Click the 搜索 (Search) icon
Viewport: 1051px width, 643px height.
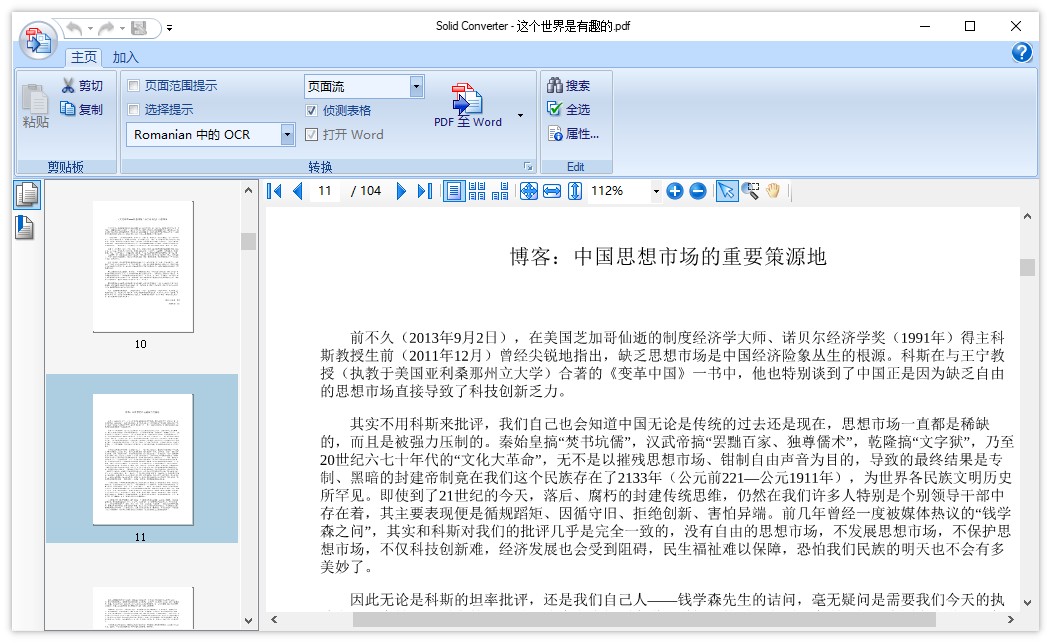point(555,85)
